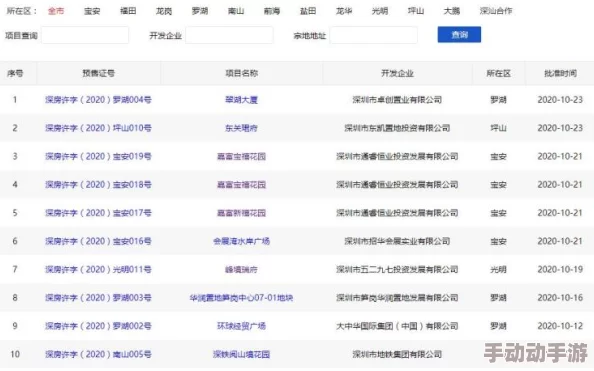Click the 开发企业 column header
This screenshot has width=594, height=371.
pos(397,73)
